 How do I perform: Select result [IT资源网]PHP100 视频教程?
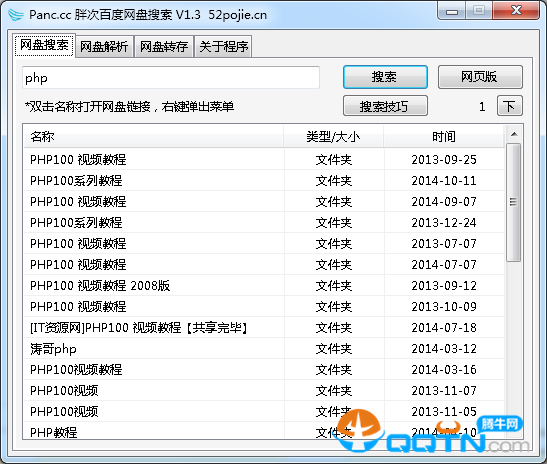[264, 328]
